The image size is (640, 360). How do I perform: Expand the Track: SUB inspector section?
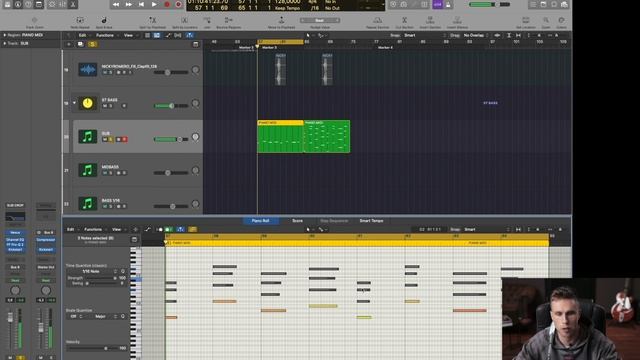click(5, 43)
